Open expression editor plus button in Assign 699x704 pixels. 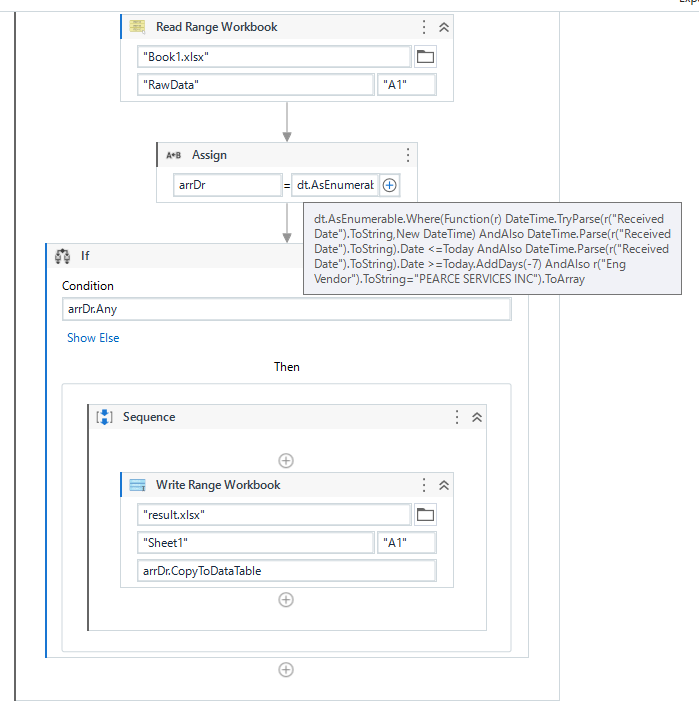(389, 185)
